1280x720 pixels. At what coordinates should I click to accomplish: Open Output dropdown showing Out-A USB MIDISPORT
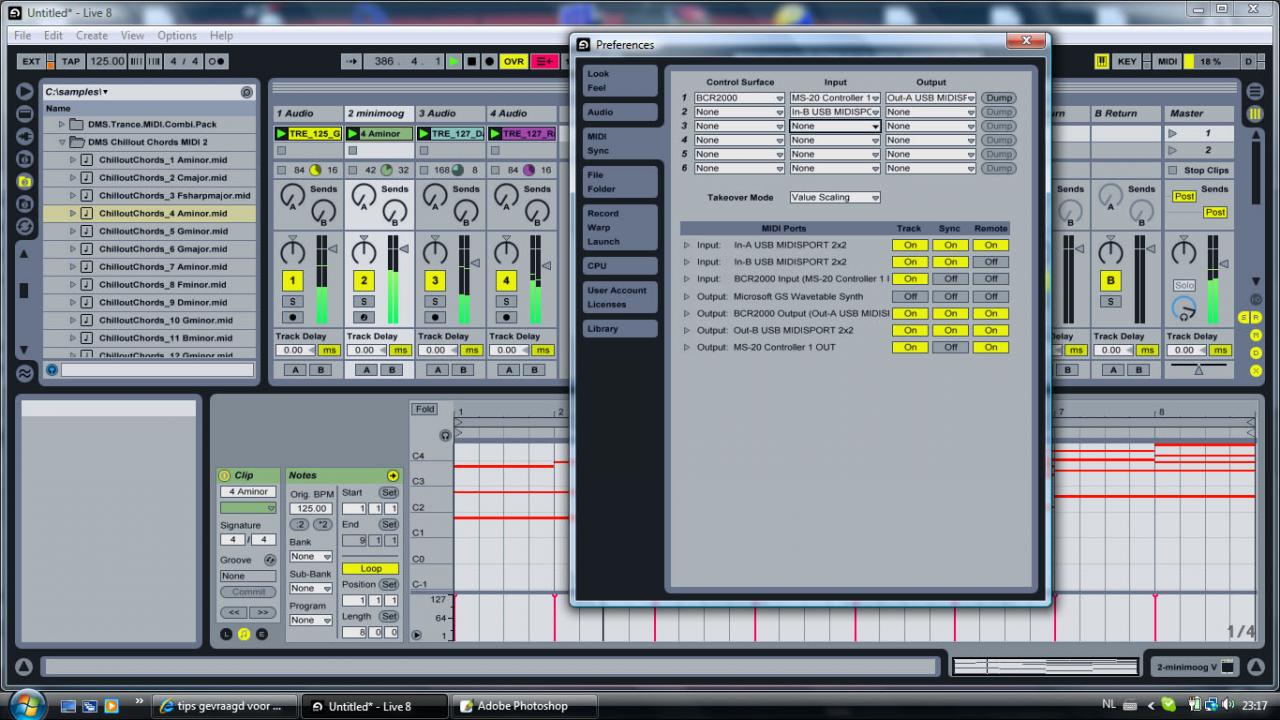[930, 98]
